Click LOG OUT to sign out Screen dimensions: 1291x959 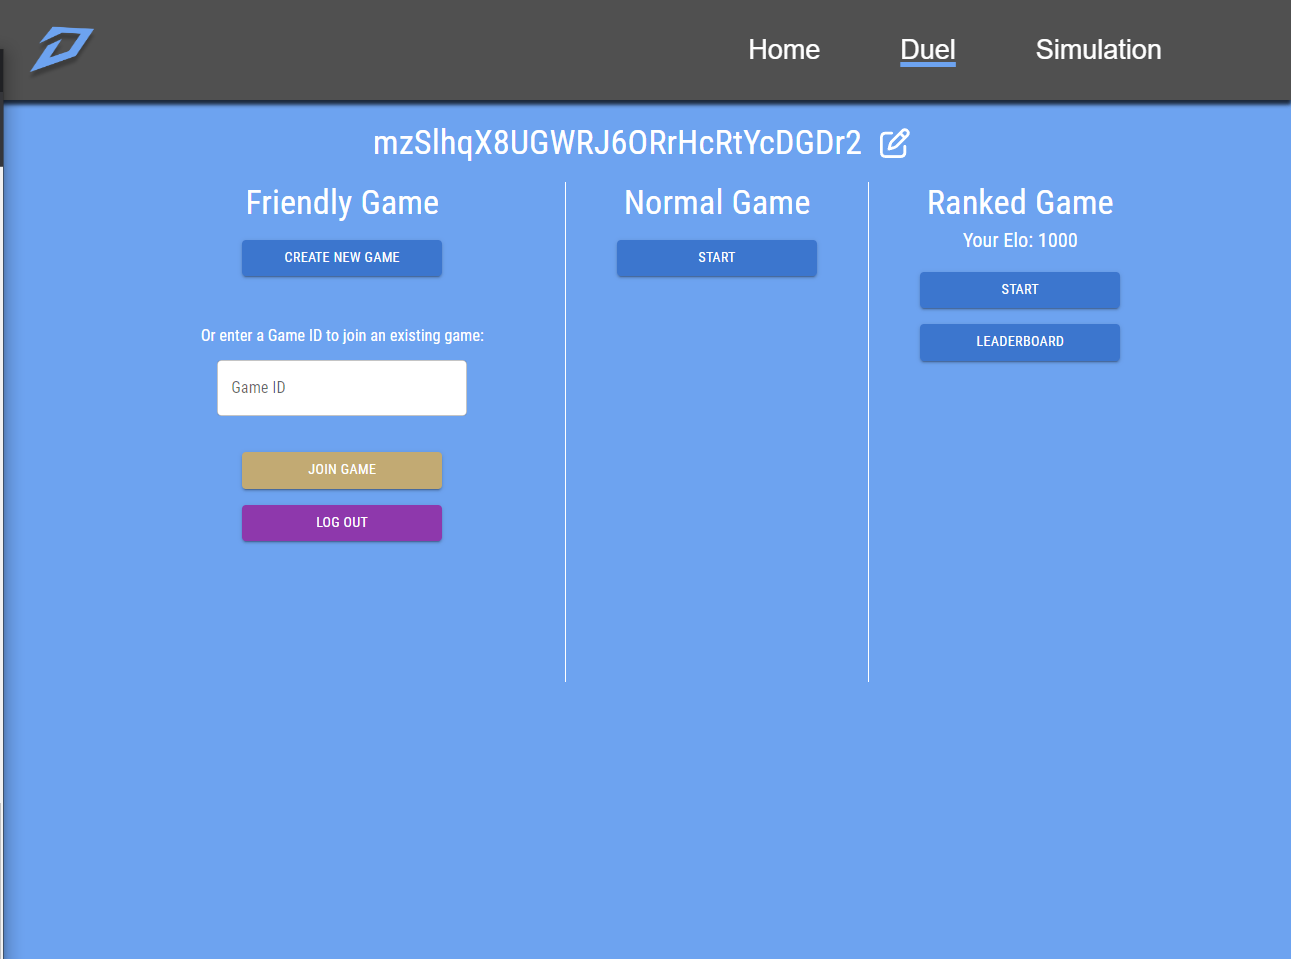pyautogui.click(x=341, y=522)
